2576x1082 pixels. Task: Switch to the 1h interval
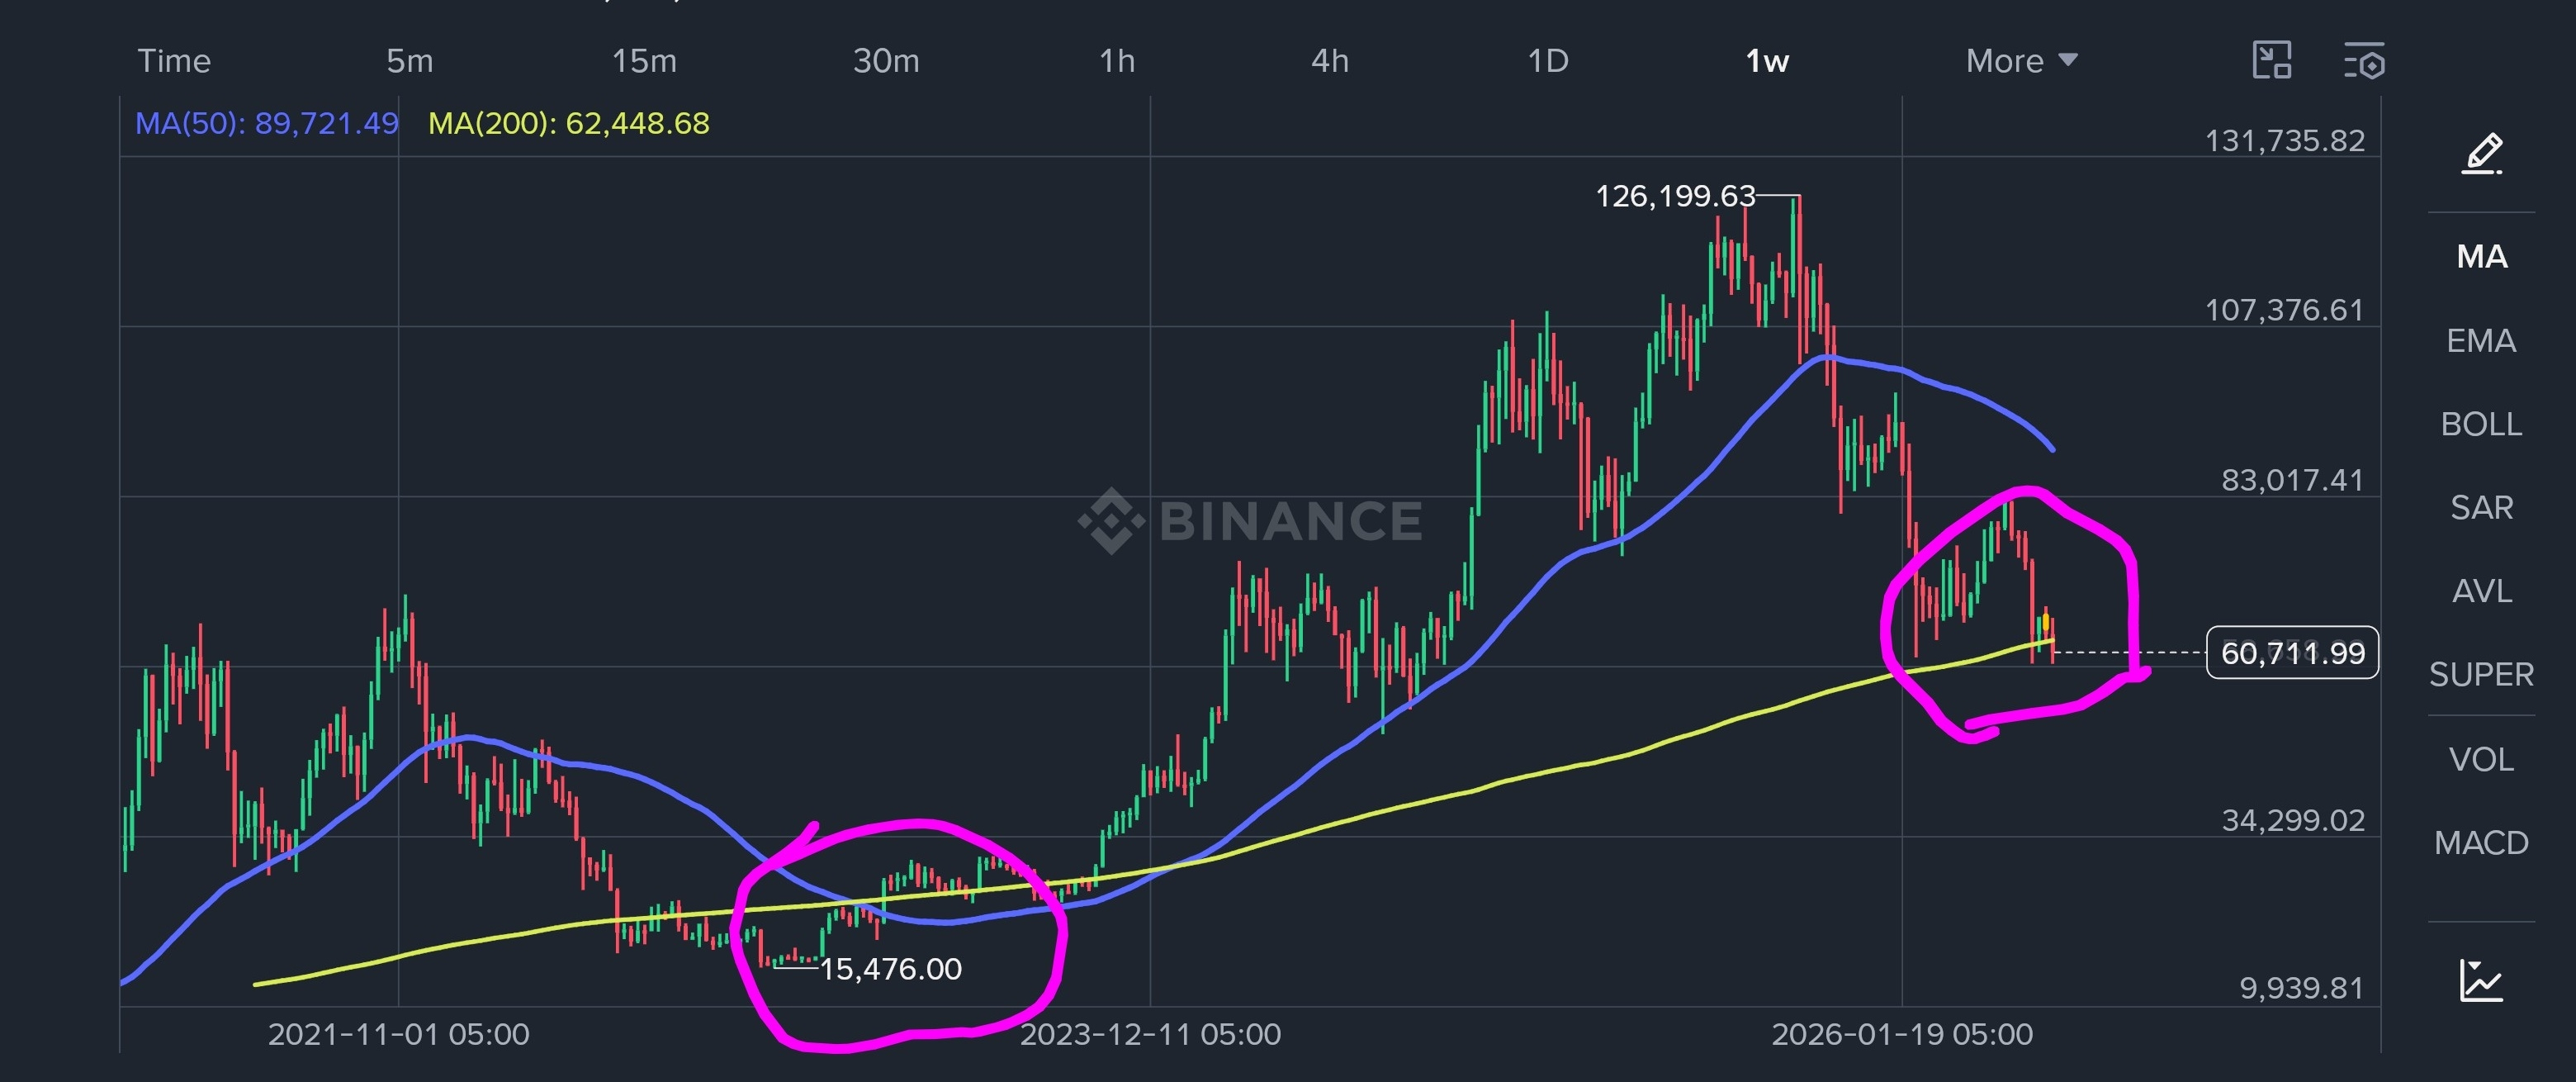tap(1117, 61)
